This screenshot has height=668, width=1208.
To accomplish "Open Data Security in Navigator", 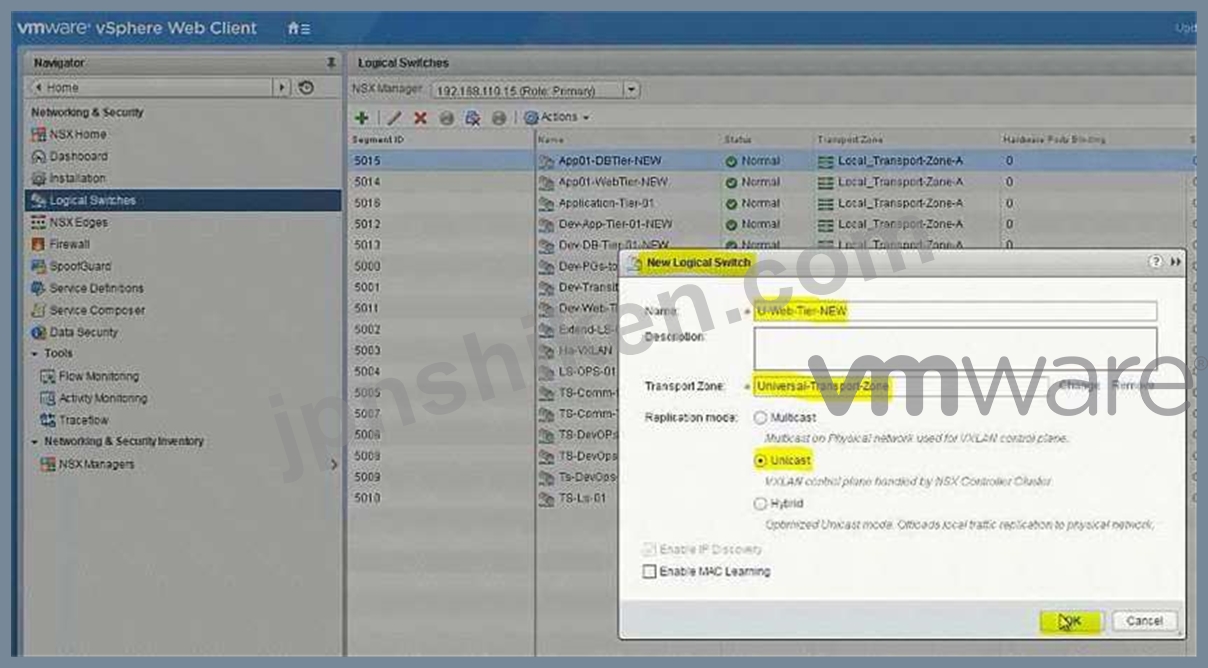I will (83, 332).
